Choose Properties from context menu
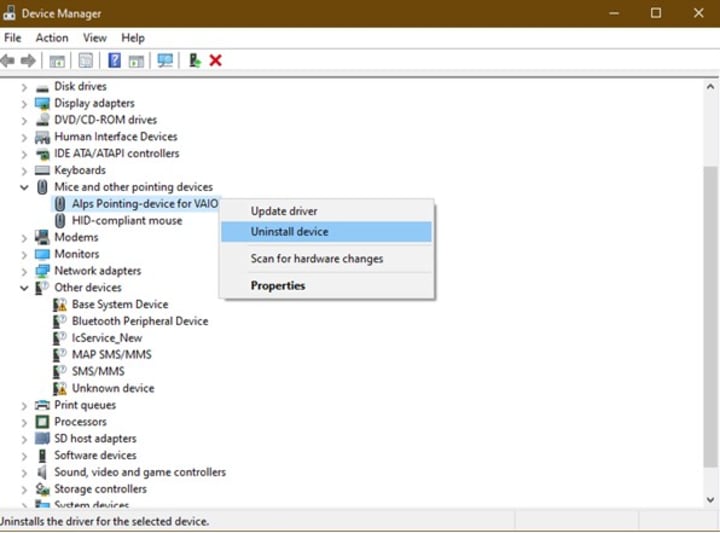 click(x=326, y=286)
